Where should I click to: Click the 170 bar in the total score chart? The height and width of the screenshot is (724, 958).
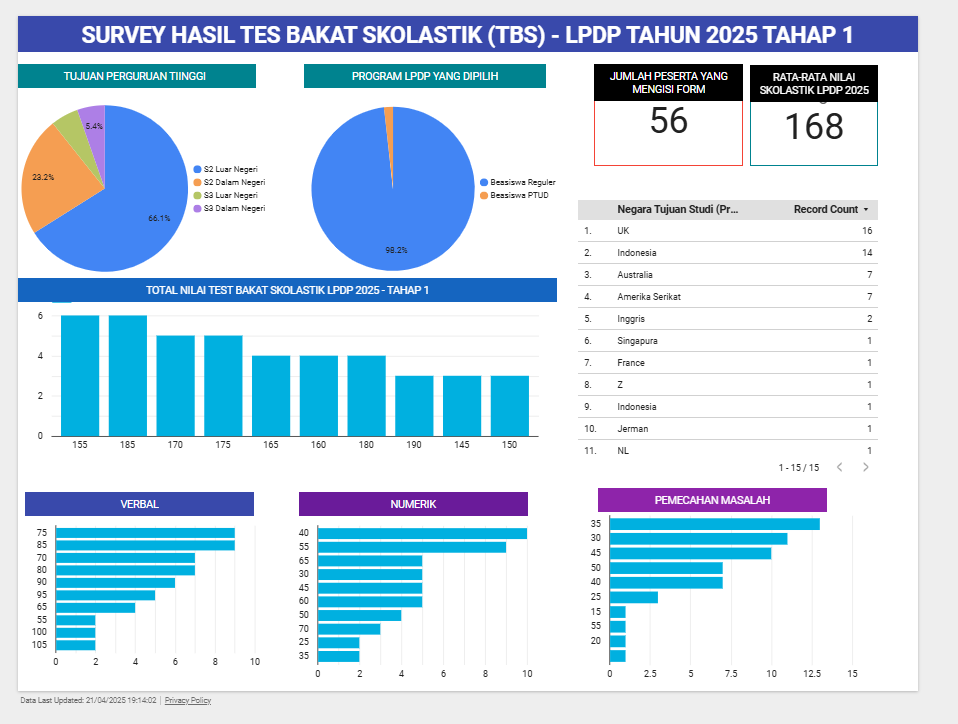tap(175, 386)
